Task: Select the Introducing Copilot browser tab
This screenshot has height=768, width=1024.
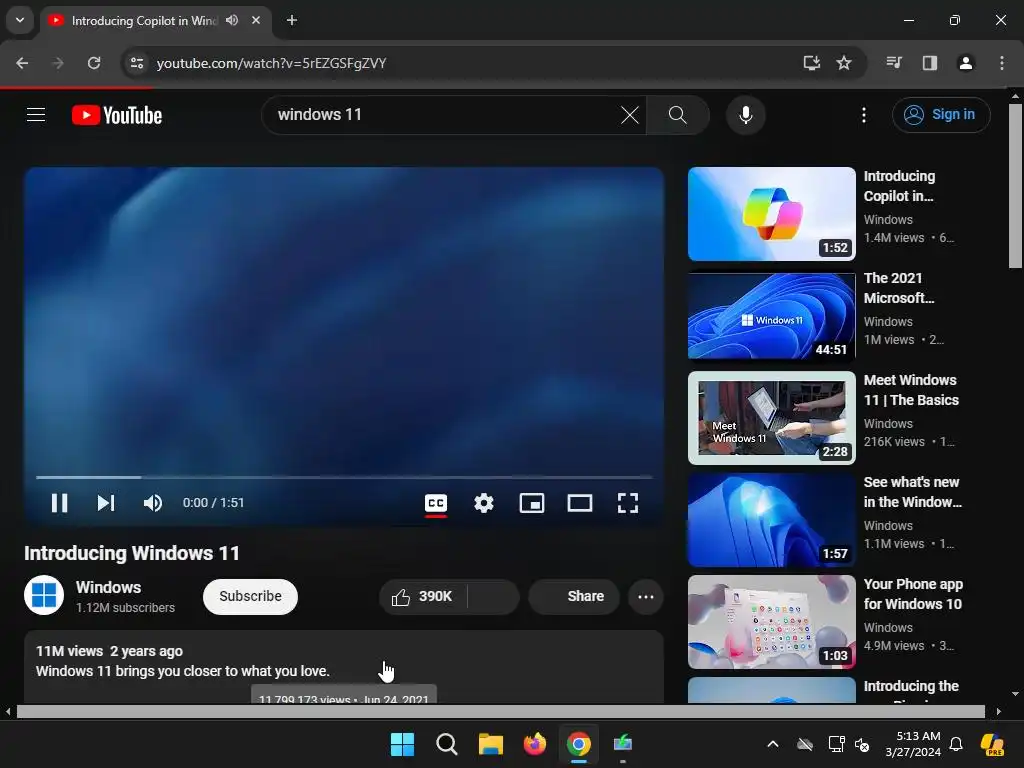Action: (144, 21)
